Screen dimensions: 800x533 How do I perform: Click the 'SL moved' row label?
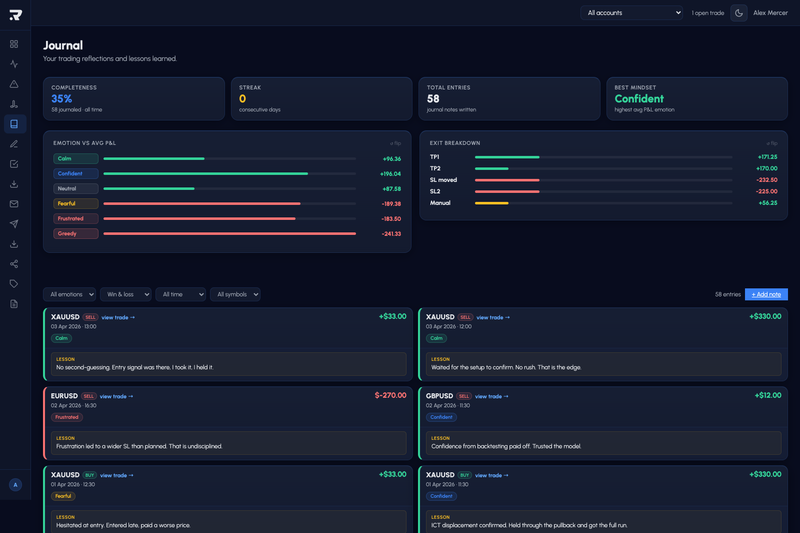pos(443,180)
